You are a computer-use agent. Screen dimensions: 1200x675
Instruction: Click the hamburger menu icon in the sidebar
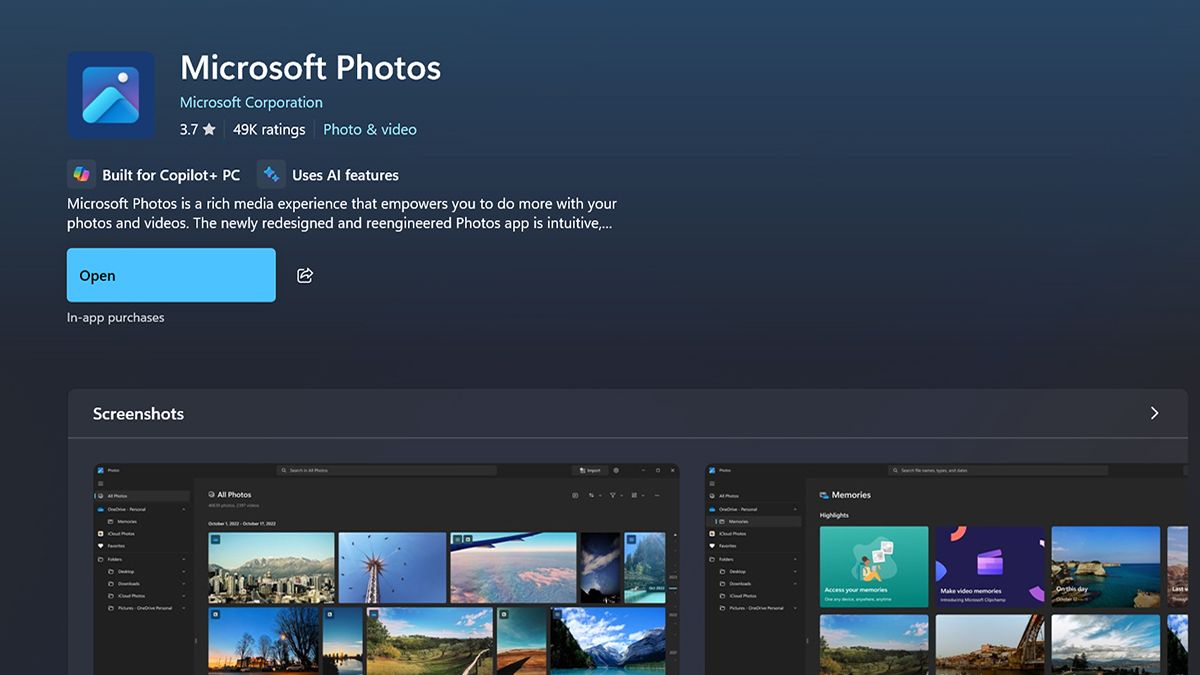(101, 483)
